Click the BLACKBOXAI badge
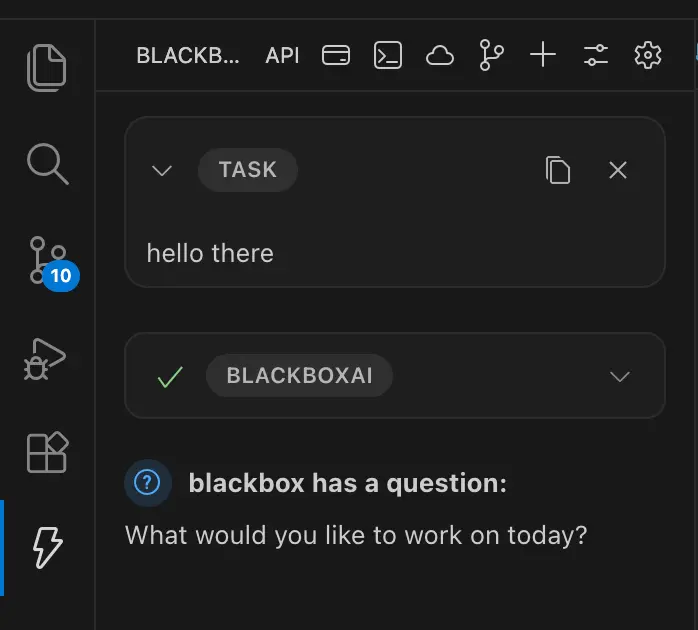The height and width of the screenshot is (630, 698). [299, 375]
